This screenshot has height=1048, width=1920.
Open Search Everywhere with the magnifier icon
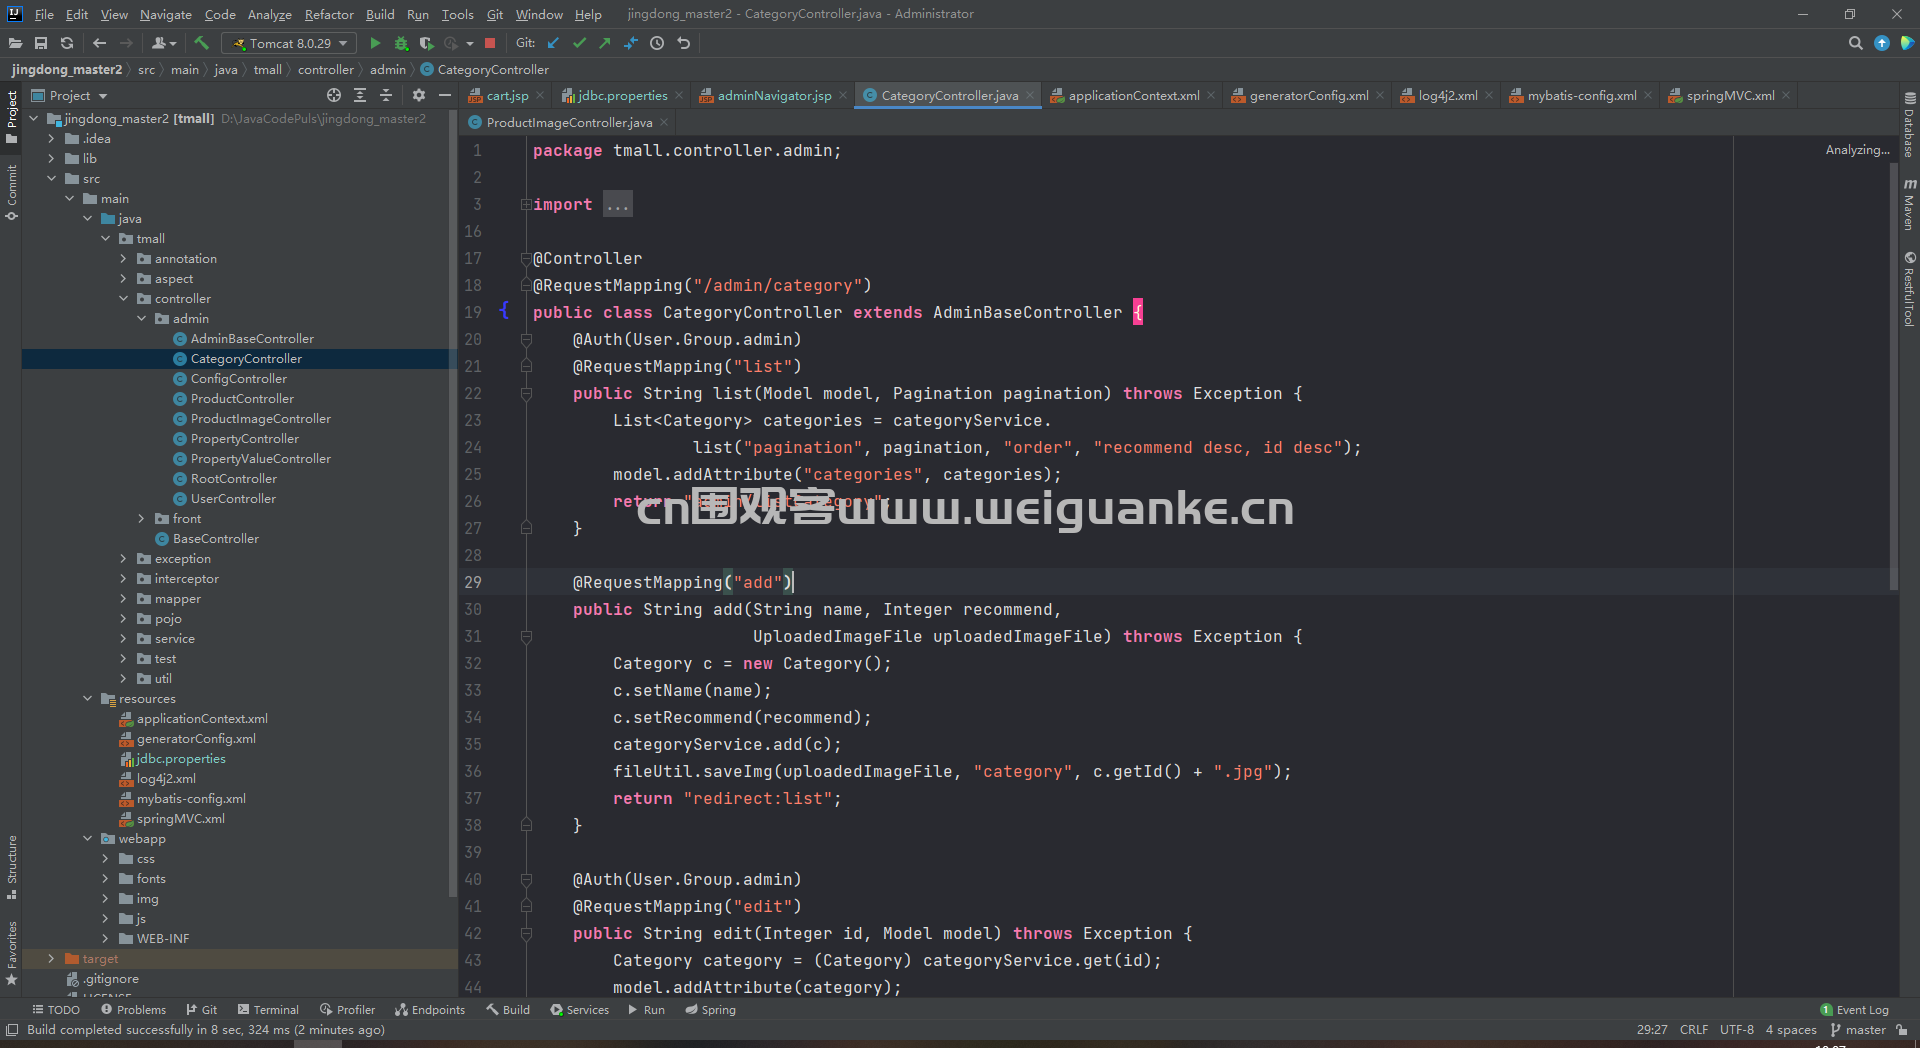click(1856, 43)
